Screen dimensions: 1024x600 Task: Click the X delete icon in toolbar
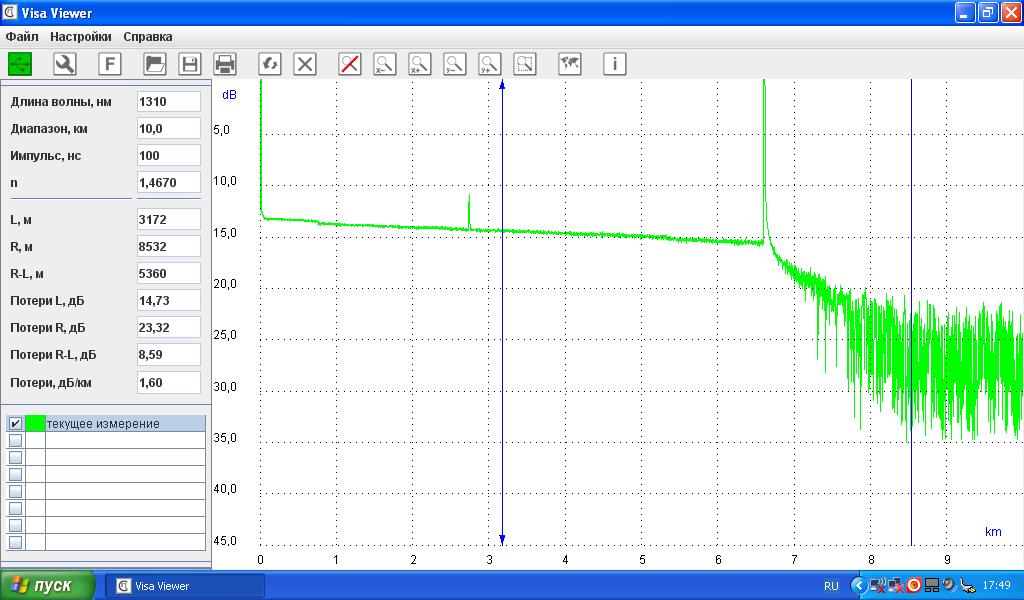(305, 64)
